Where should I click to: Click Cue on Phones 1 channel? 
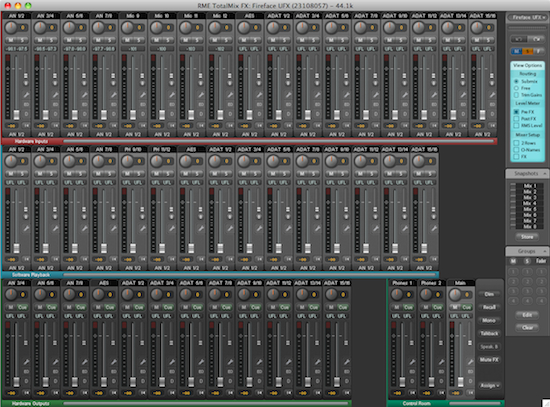(x=408, y=307)
